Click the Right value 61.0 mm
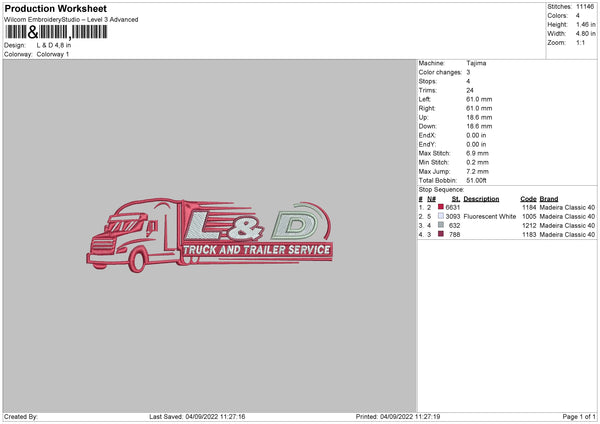The image size is (600, 424). [479, 108]
